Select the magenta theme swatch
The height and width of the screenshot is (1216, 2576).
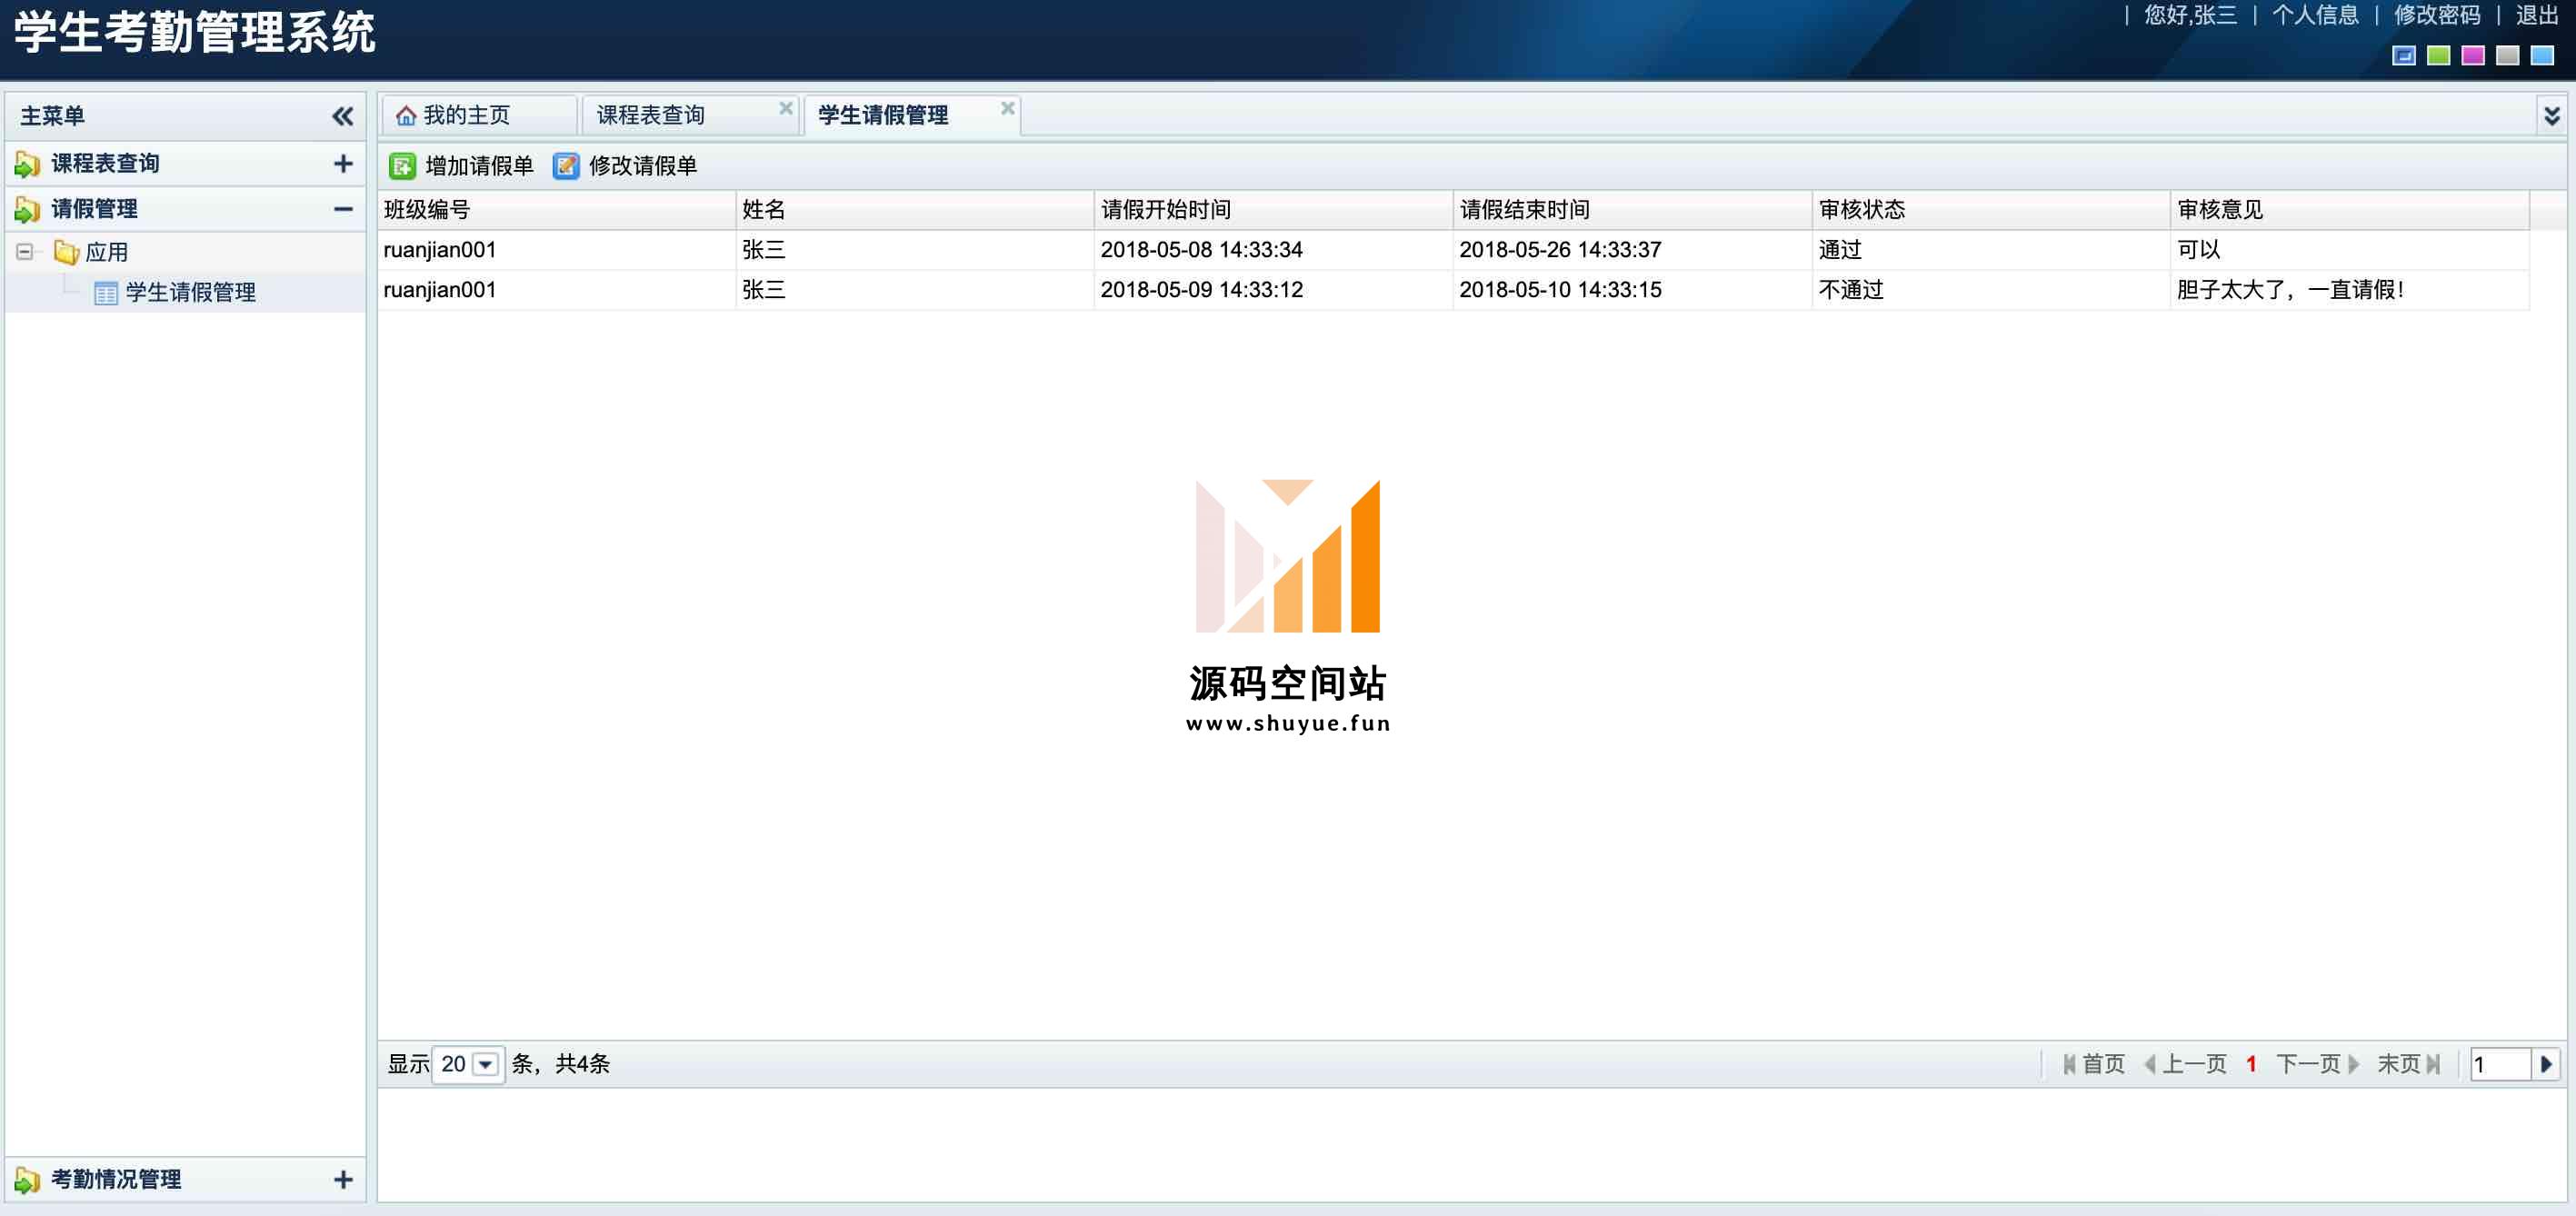(2473, 56)
